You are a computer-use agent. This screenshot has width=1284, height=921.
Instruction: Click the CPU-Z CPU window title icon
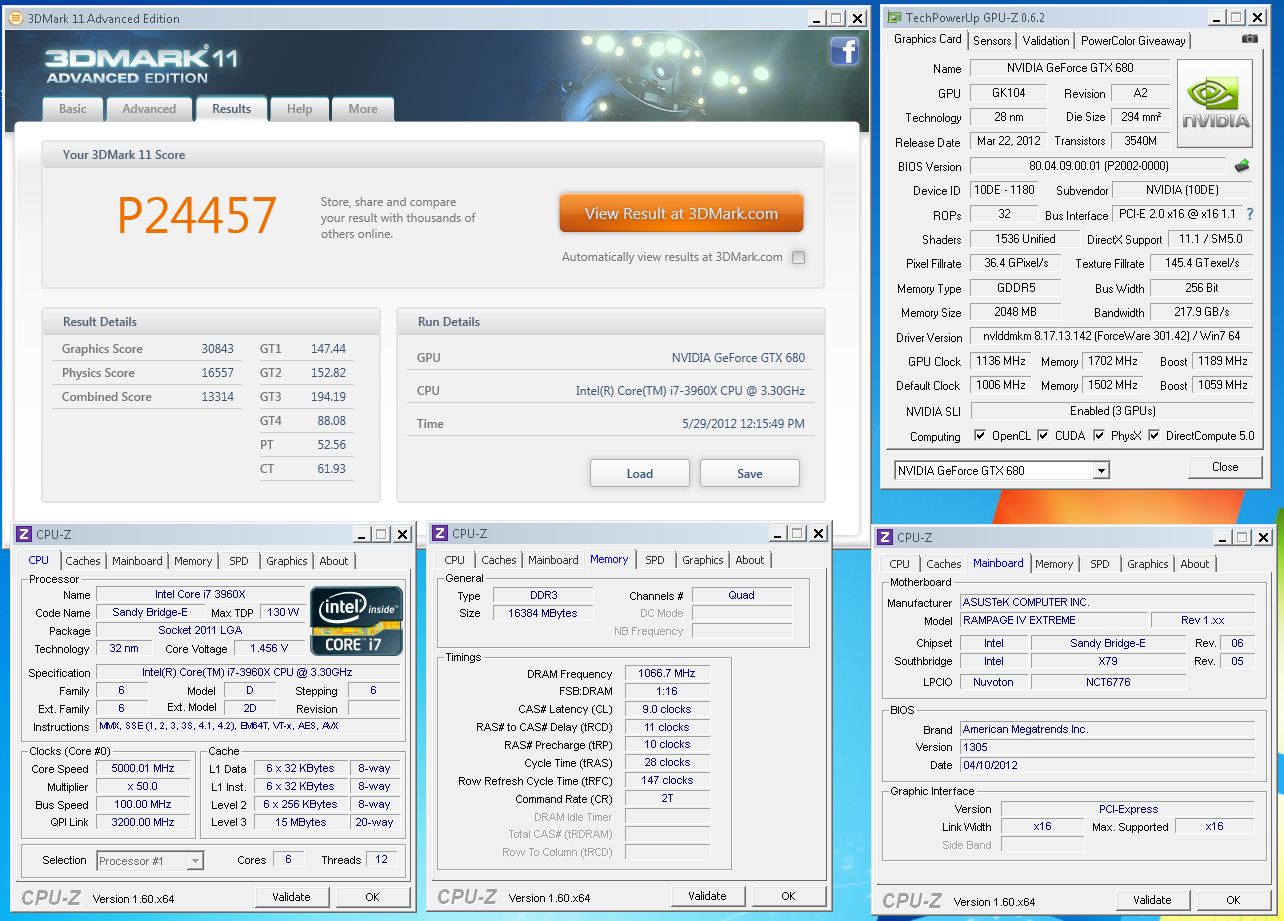24,535
